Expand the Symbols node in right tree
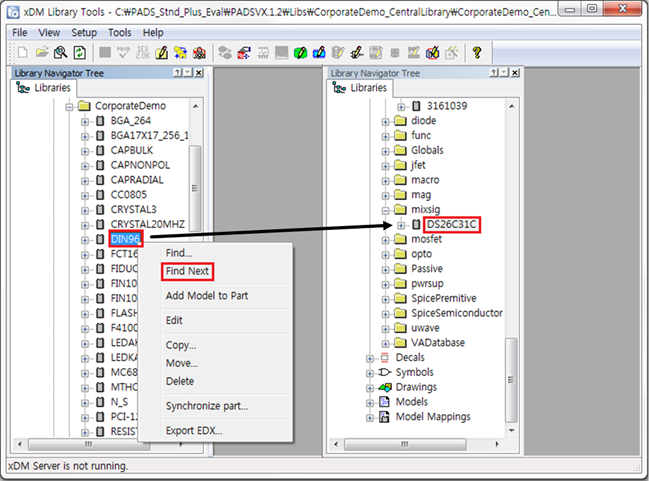 [x=370, y=373]
